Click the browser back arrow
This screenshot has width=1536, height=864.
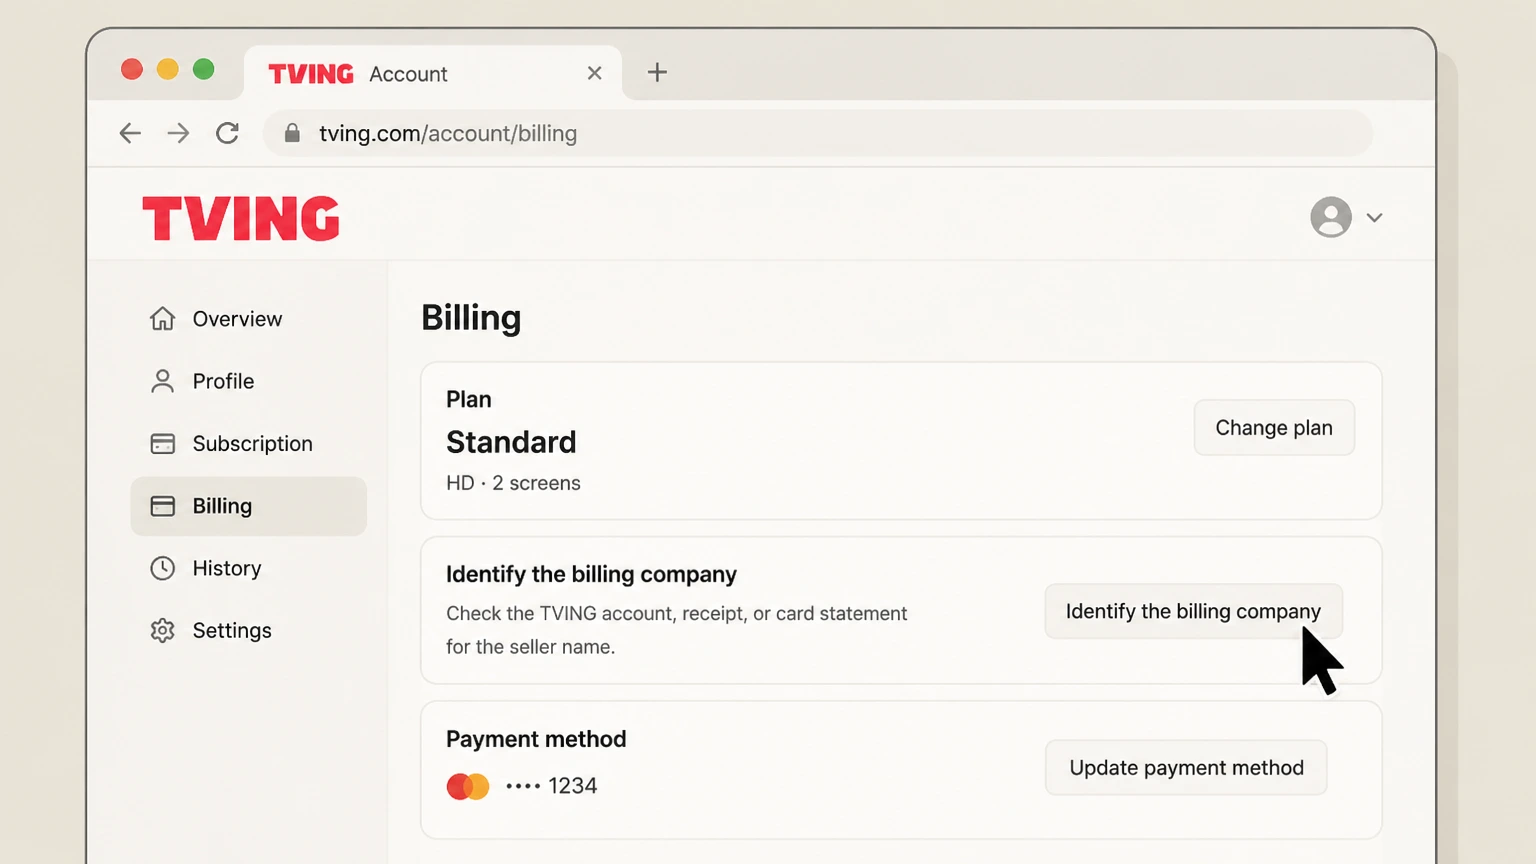click(x=130, y=133)
